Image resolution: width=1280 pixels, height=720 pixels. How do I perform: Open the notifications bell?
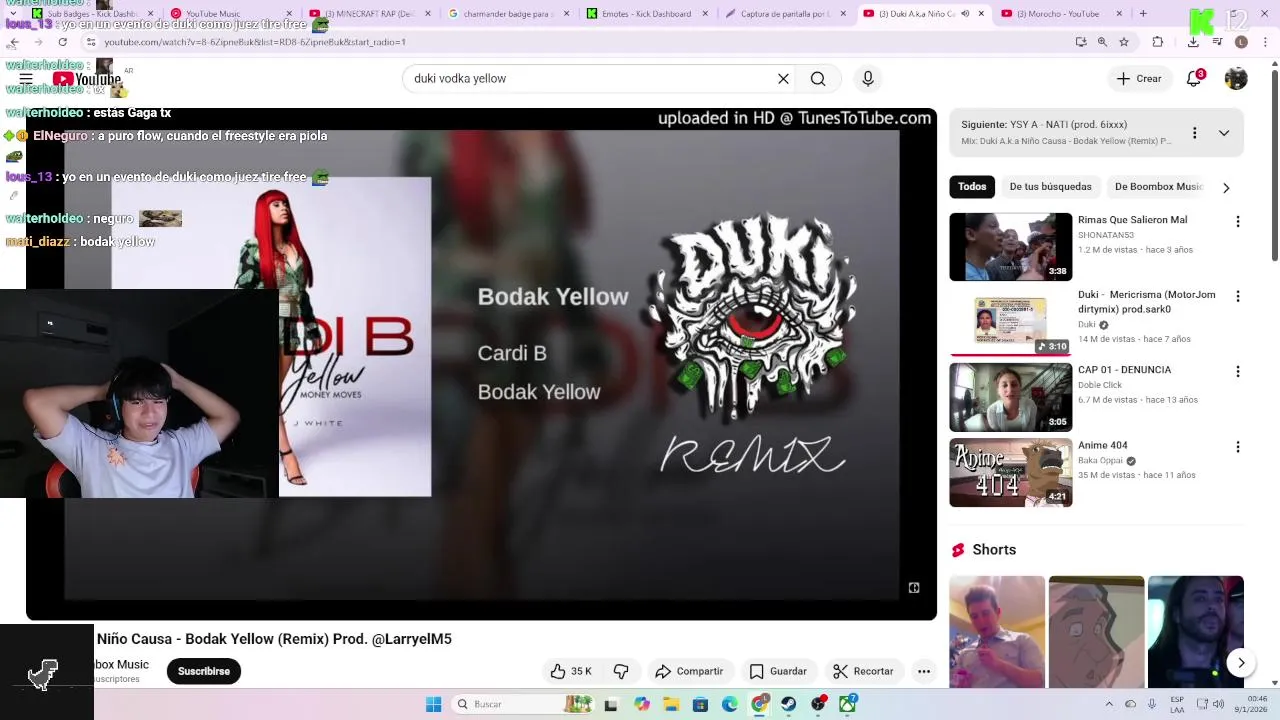1194,79
